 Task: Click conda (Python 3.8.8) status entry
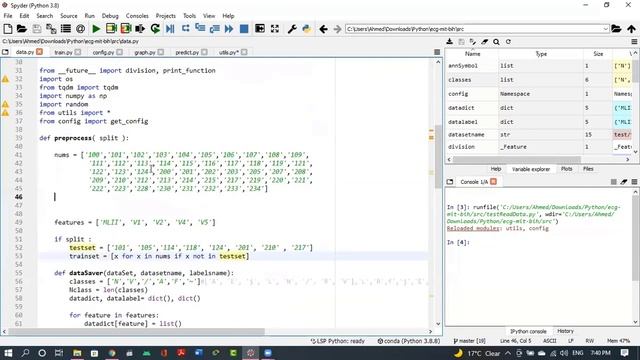click(x=409, y=341)
